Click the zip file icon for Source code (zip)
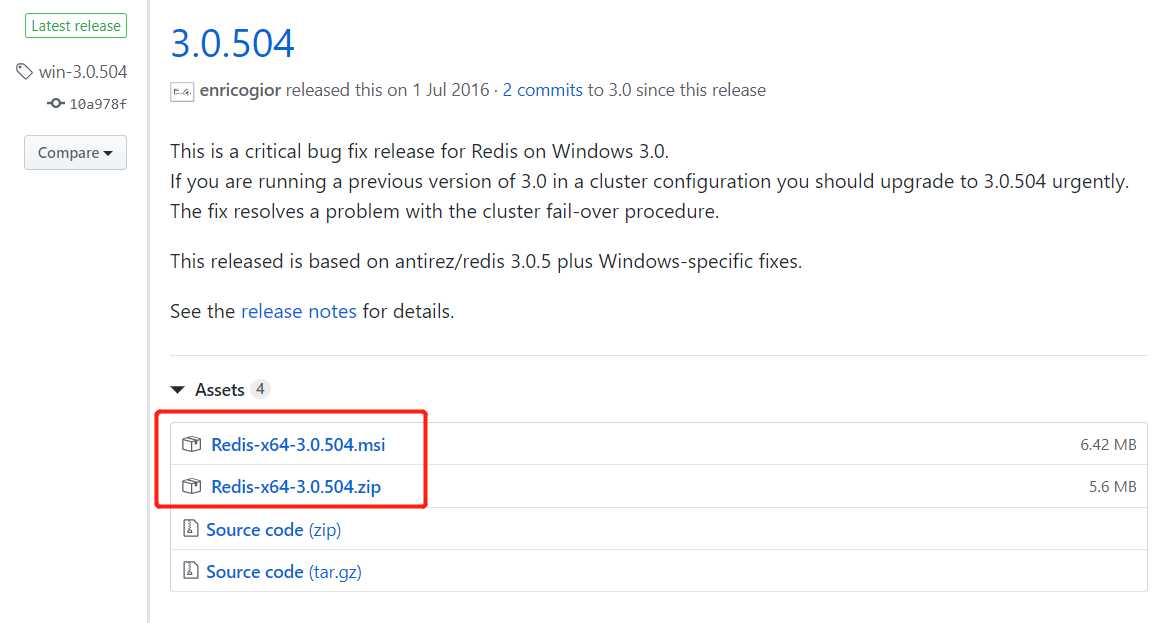The height and width of the screenshot is (623, 1172). (x=191, y=529)
